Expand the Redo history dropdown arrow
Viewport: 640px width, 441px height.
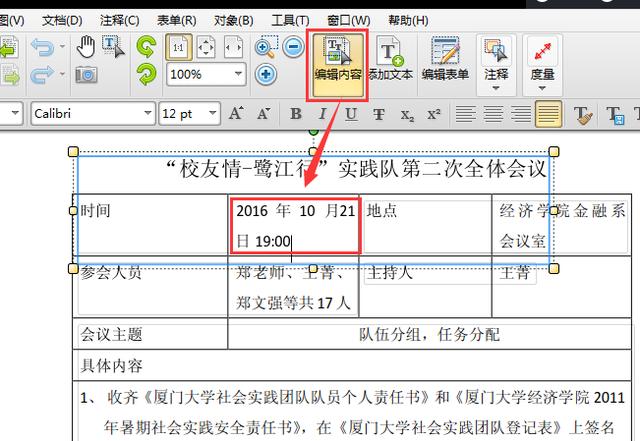click(x=62, y=74)
